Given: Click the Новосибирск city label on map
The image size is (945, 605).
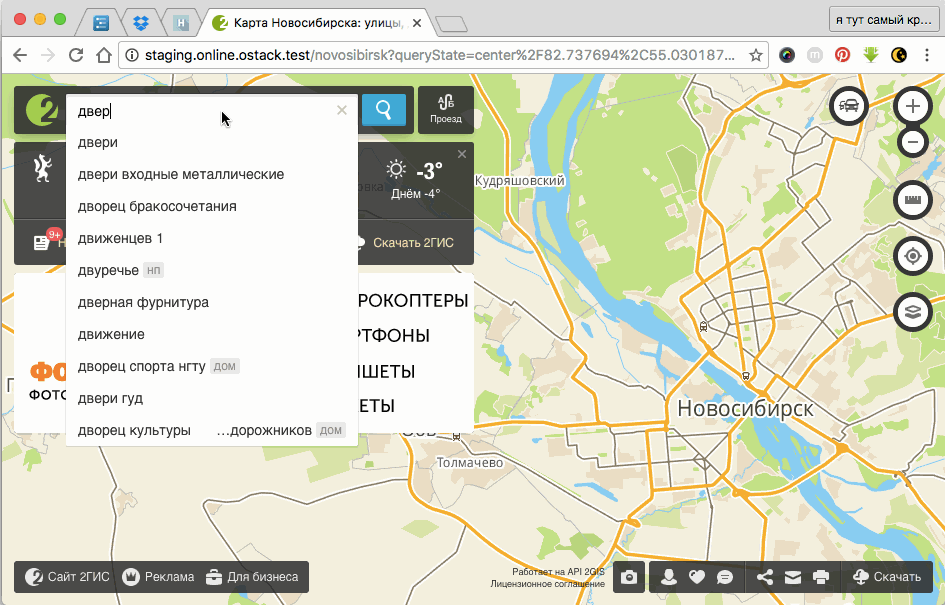Looking at the screenshot, I should [745, 409].
